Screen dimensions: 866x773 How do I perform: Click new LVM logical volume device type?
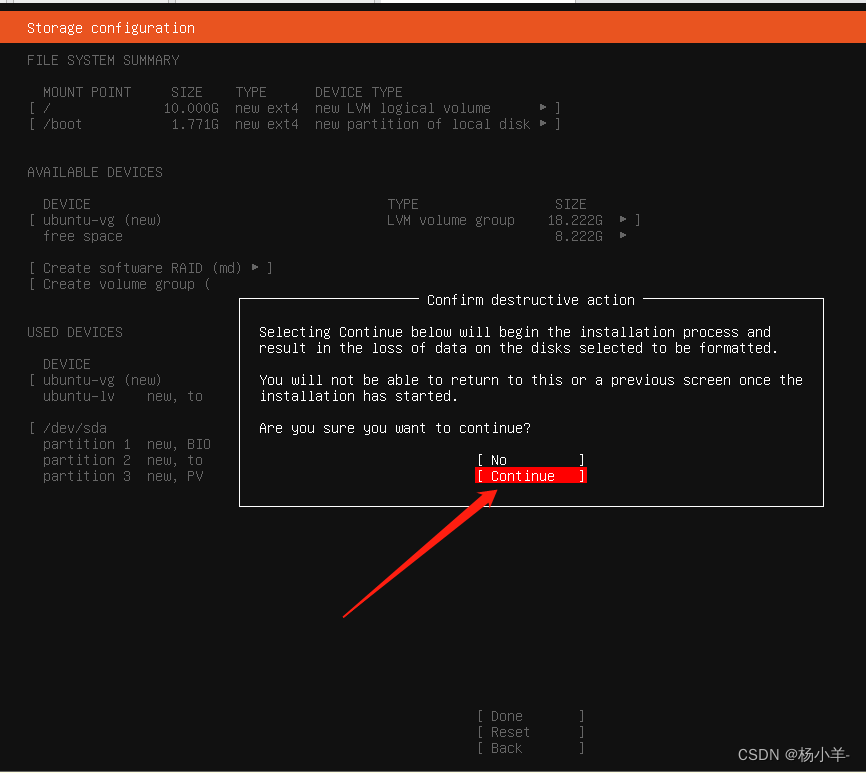[403, 108]
